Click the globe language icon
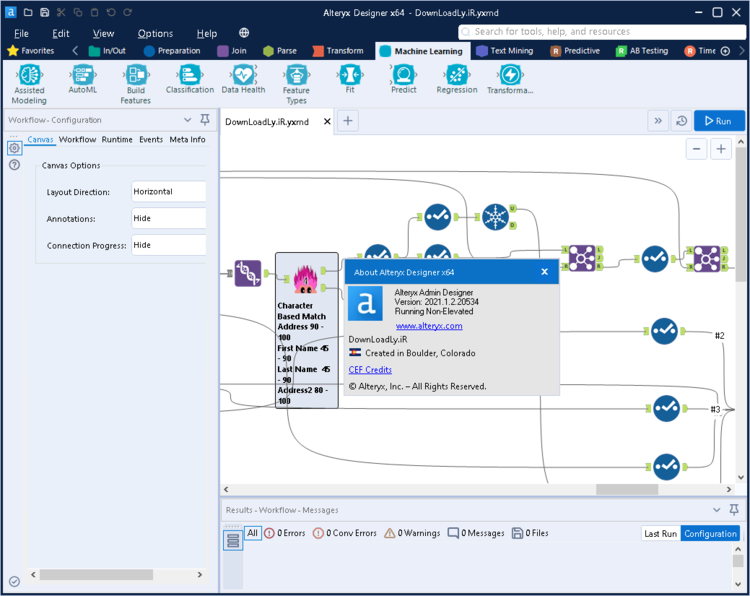 pos(244,33)
